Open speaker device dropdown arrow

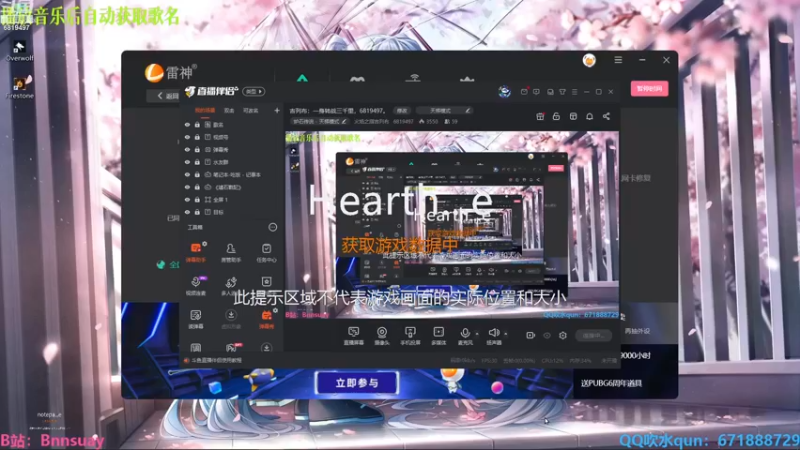506,334
